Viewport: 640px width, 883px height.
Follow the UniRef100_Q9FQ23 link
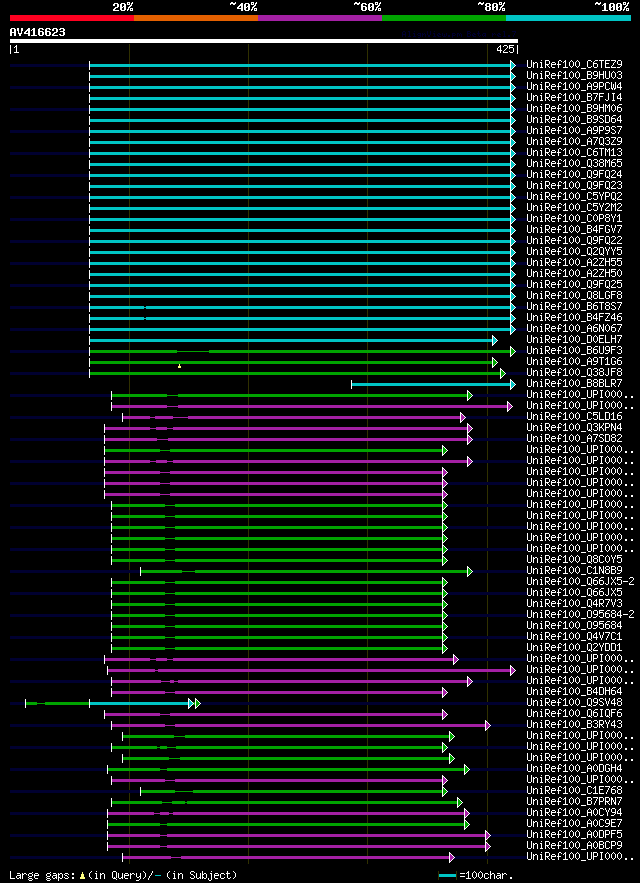coord(574,185)
